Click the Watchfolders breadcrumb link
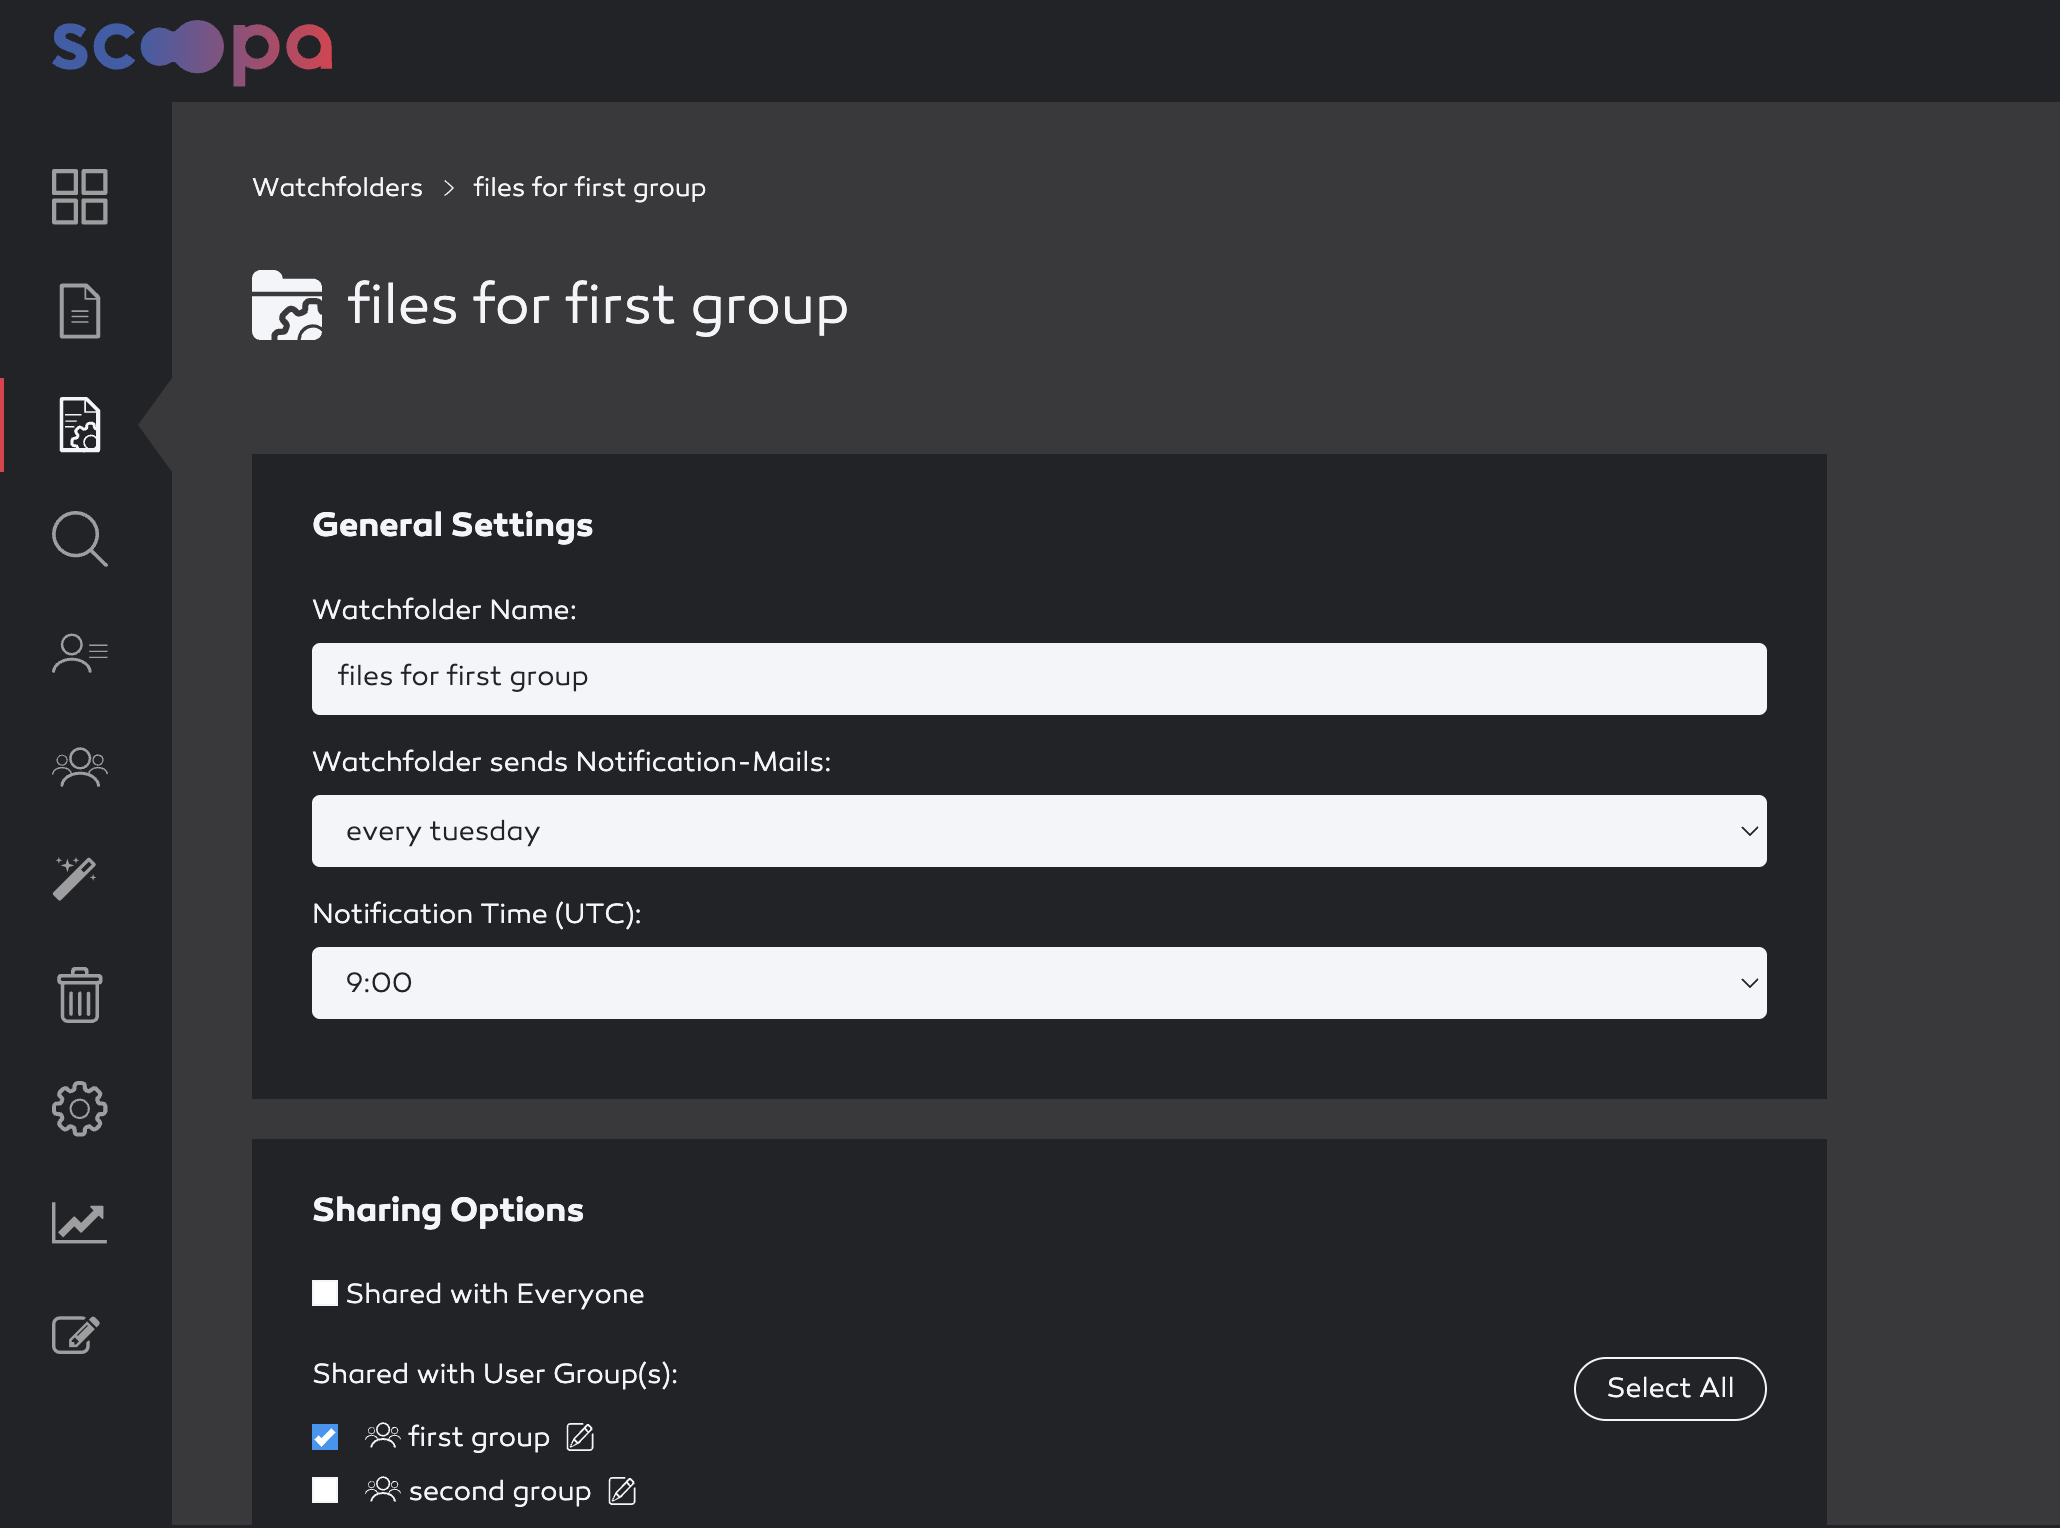 click(337, 188)
